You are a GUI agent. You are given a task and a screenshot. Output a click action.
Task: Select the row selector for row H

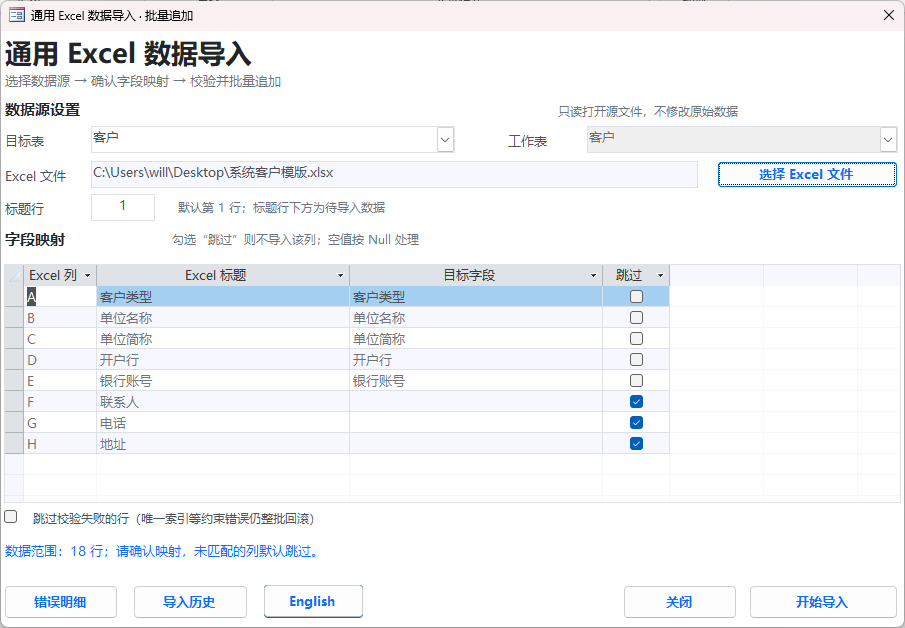coord(14,444)
